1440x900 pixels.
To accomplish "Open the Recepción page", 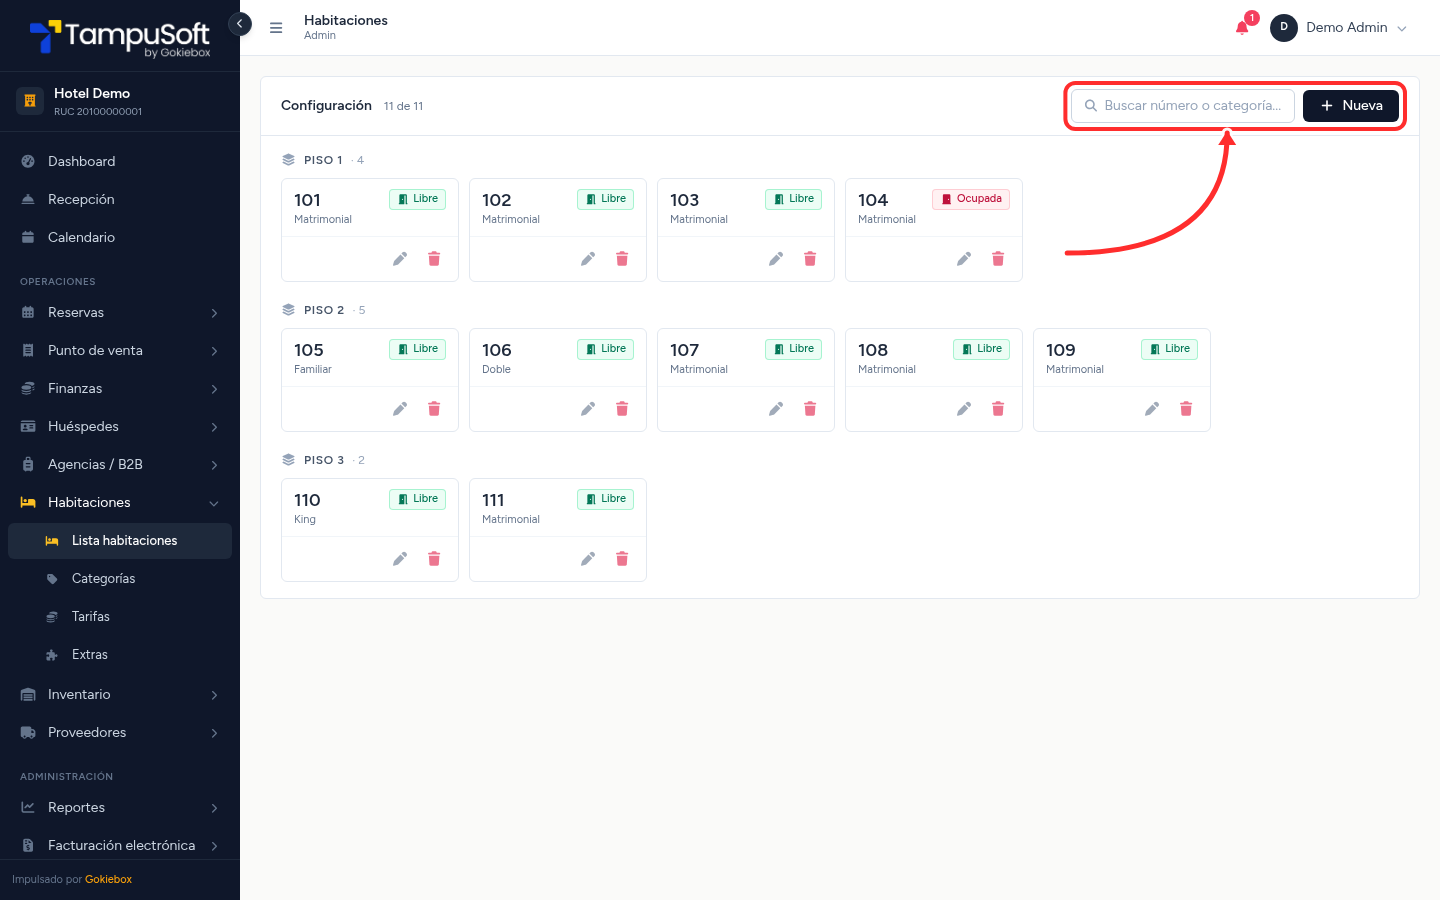I will (120, 200).
